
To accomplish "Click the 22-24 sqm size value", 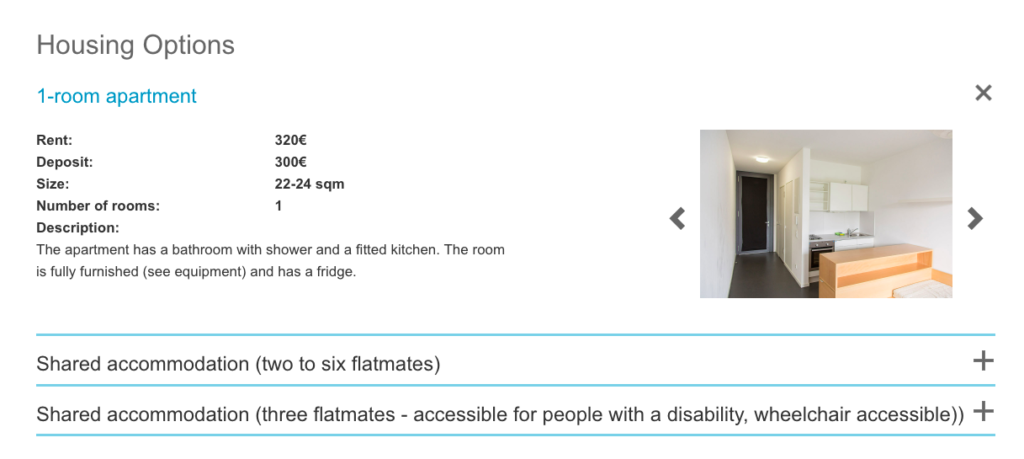I will 309,184.
